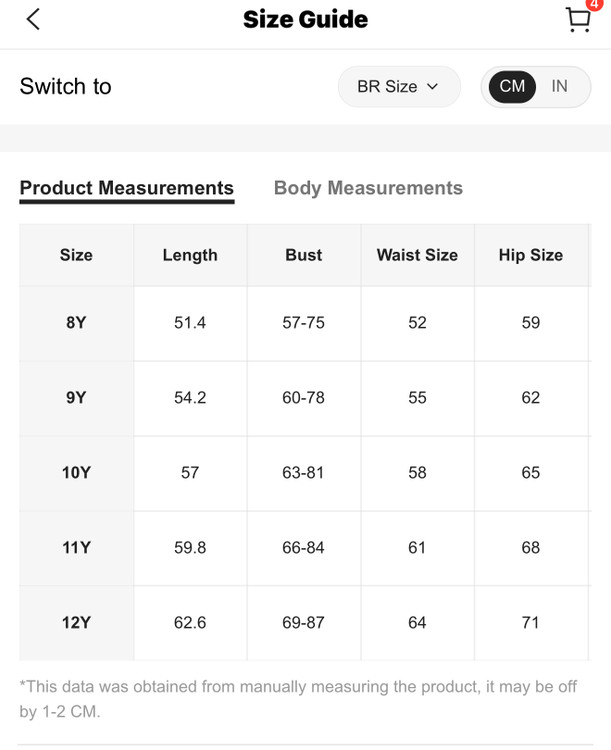Image resolution: width=611 pixels, height=750 pixels.
Task: Select the Product Measurements tab
Action: pos(126,188)
